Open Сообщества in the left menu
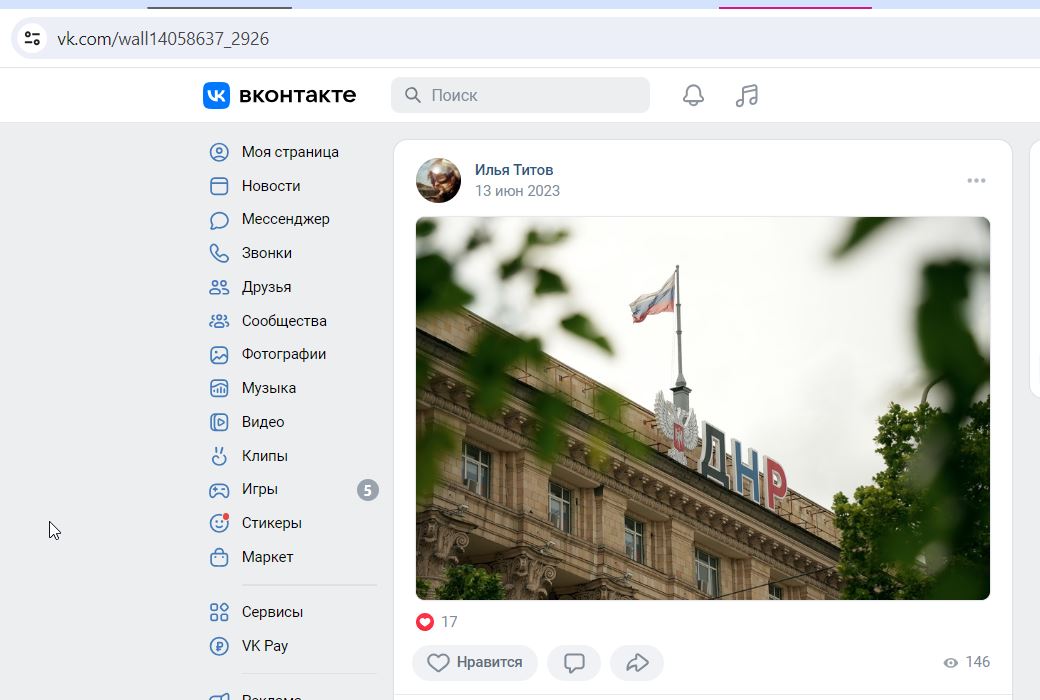The height and width of the screenshot is (700, 1040). (x=284, y=321)
